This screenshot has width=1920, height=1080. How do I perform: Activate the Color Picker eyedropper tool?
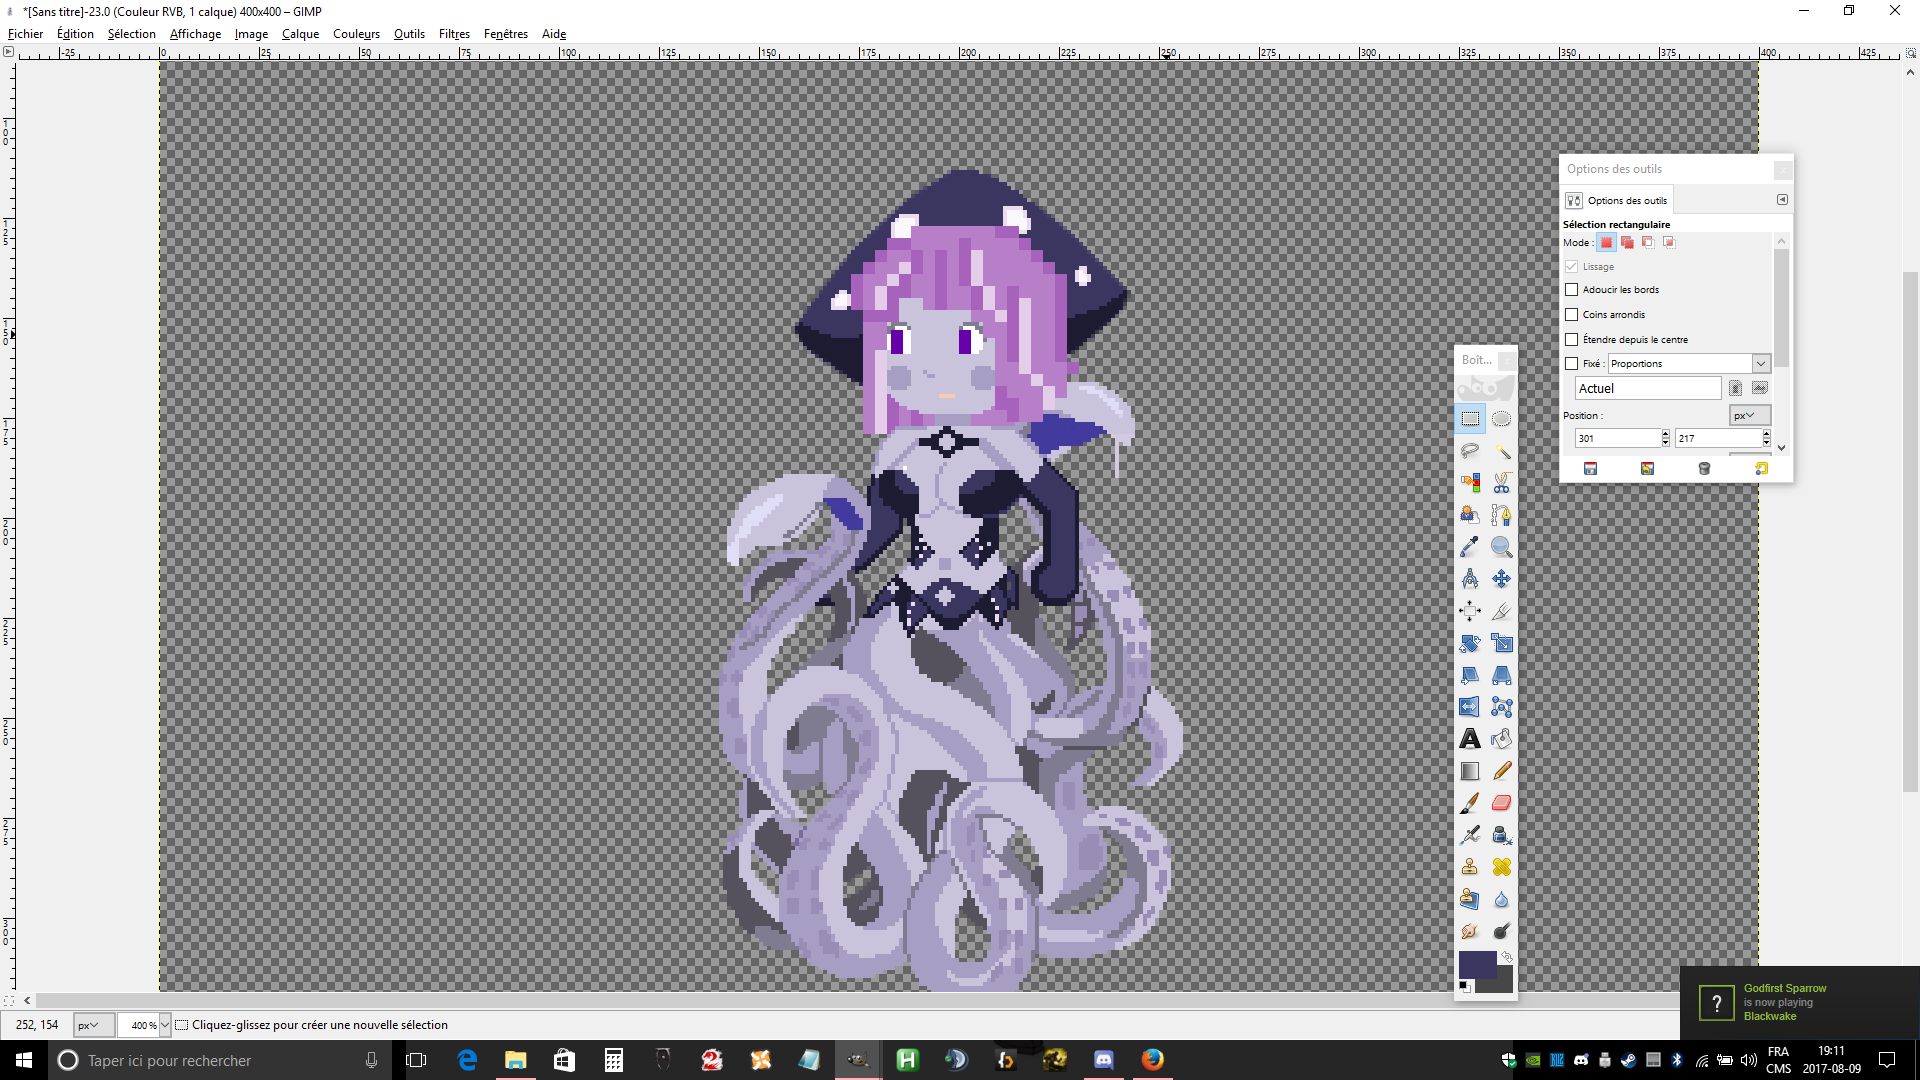click(x=1469, y=547)
